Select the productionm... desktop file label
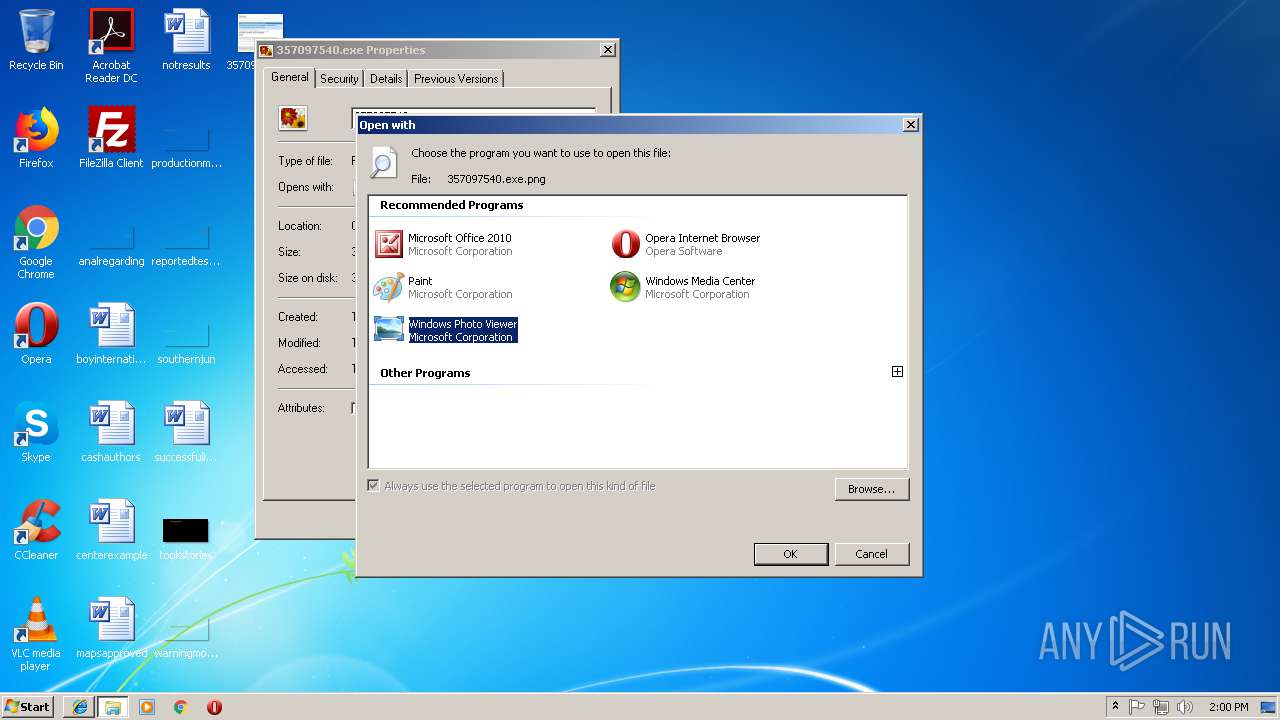Viewport: 1280px width, 720px height. click(x=186, y=163)
